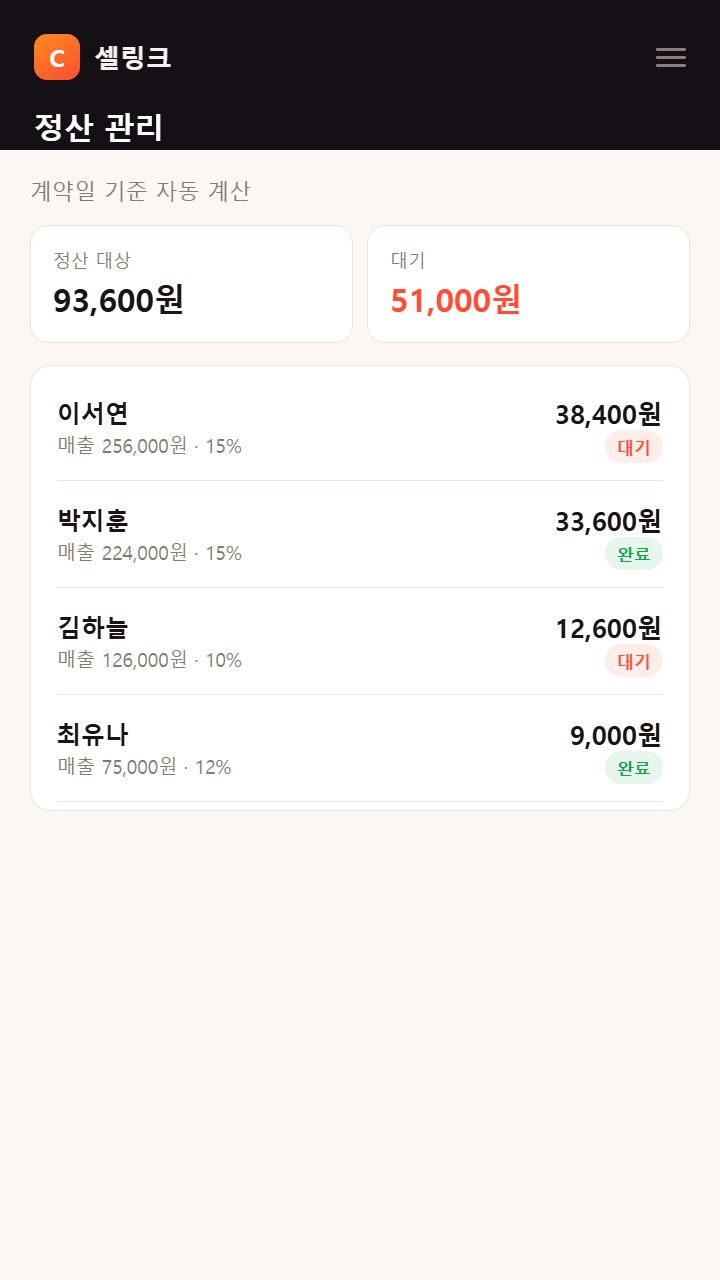
Task: Select the 김하늘 settlement row
Action: 360,641
